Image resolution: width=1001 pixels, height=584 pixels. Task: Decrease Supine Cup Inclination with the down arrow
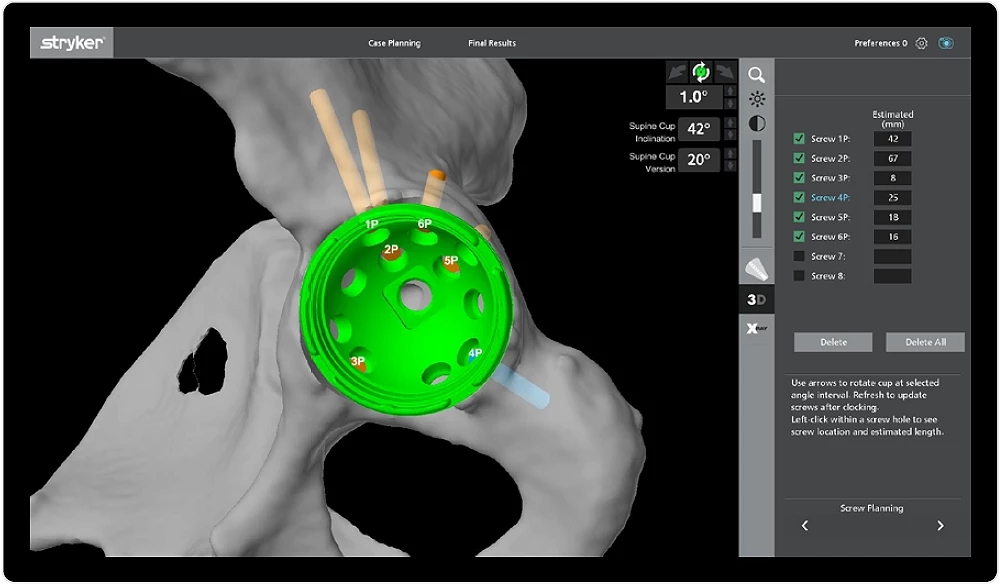pos(730,135)
